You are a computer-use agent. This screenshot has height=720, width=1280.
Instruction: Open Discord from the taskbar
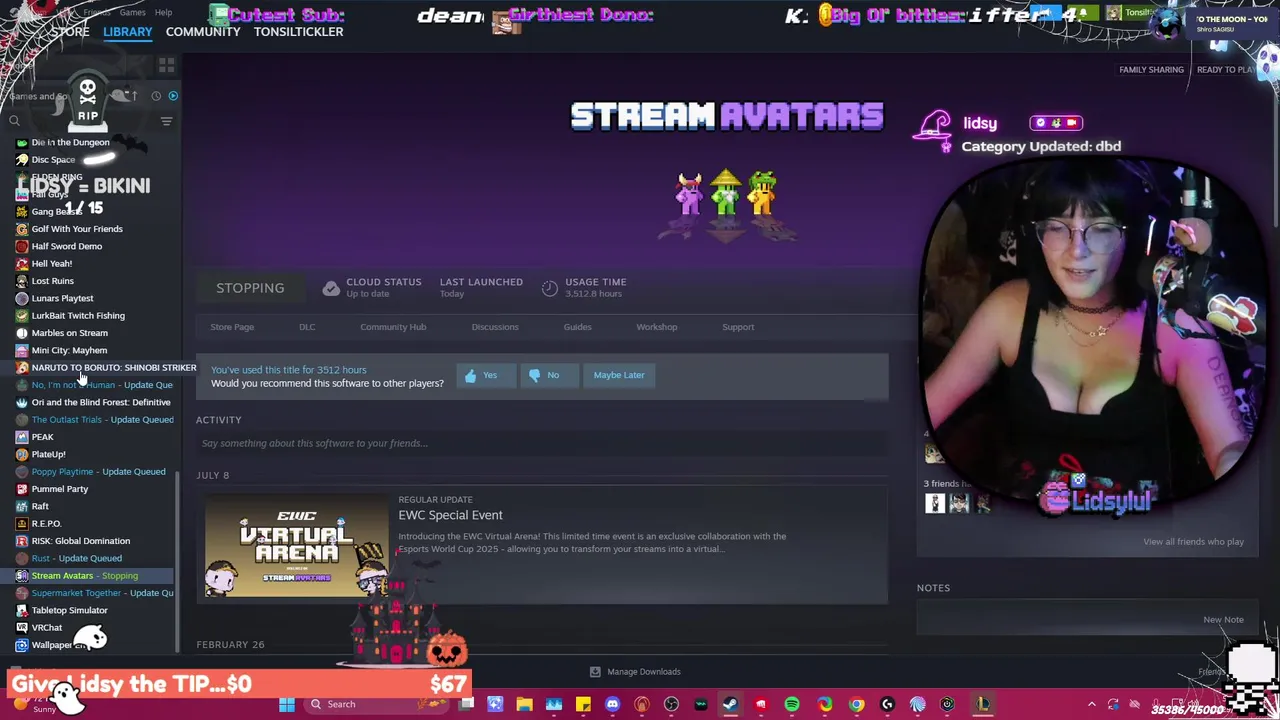(612, 704)
